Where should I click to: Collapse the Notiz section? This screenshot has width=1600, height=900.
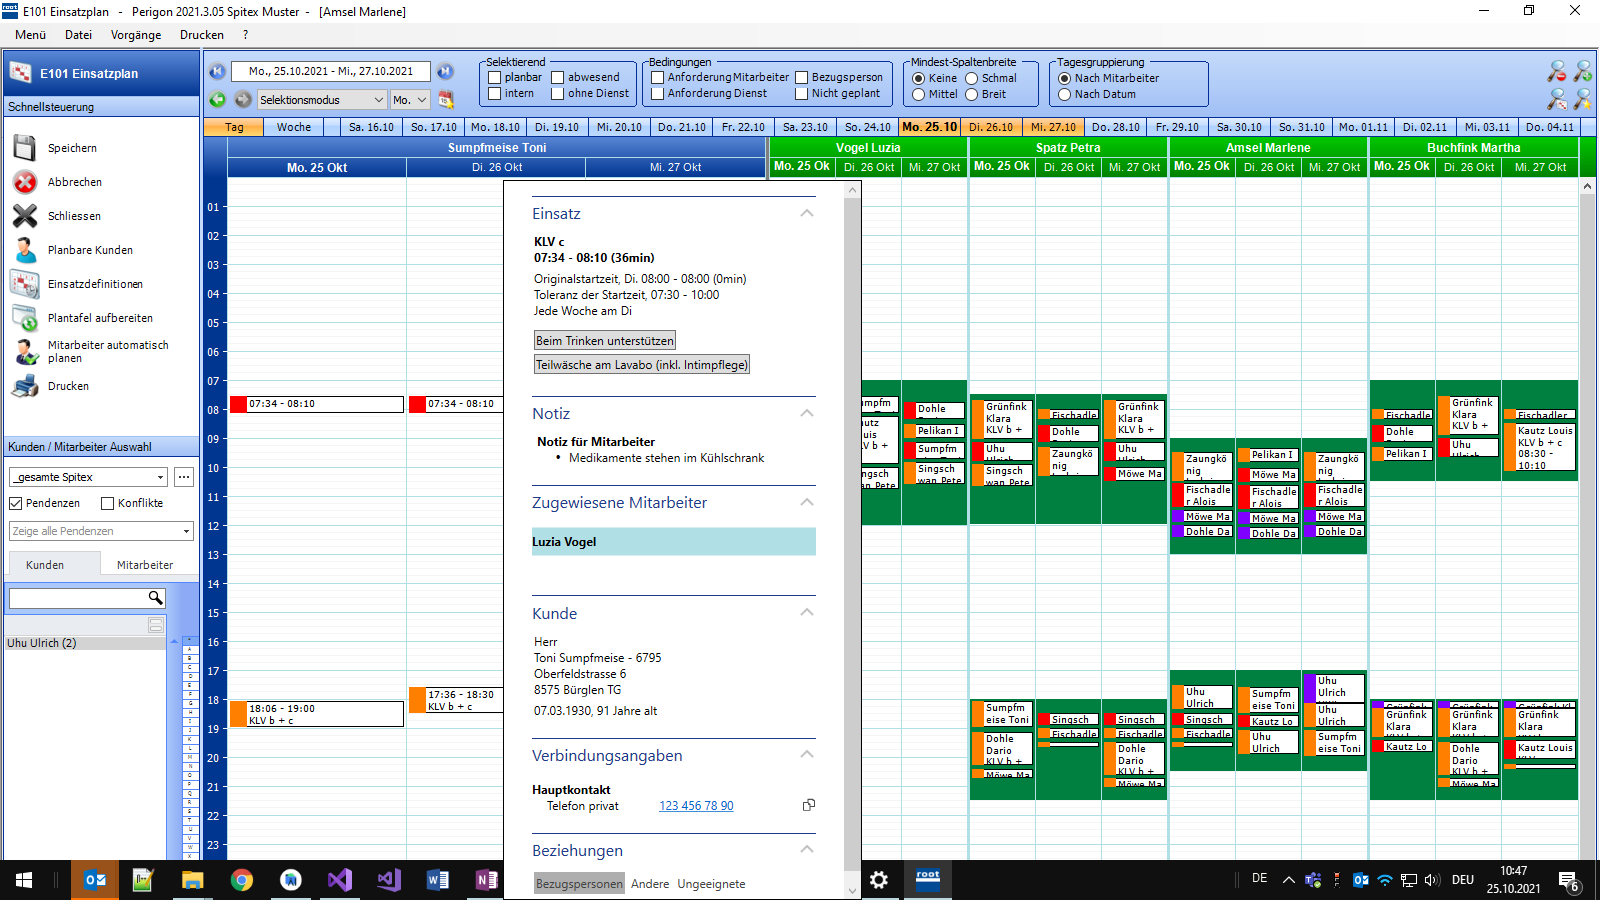pyautogui.click(x=807, y=413)
